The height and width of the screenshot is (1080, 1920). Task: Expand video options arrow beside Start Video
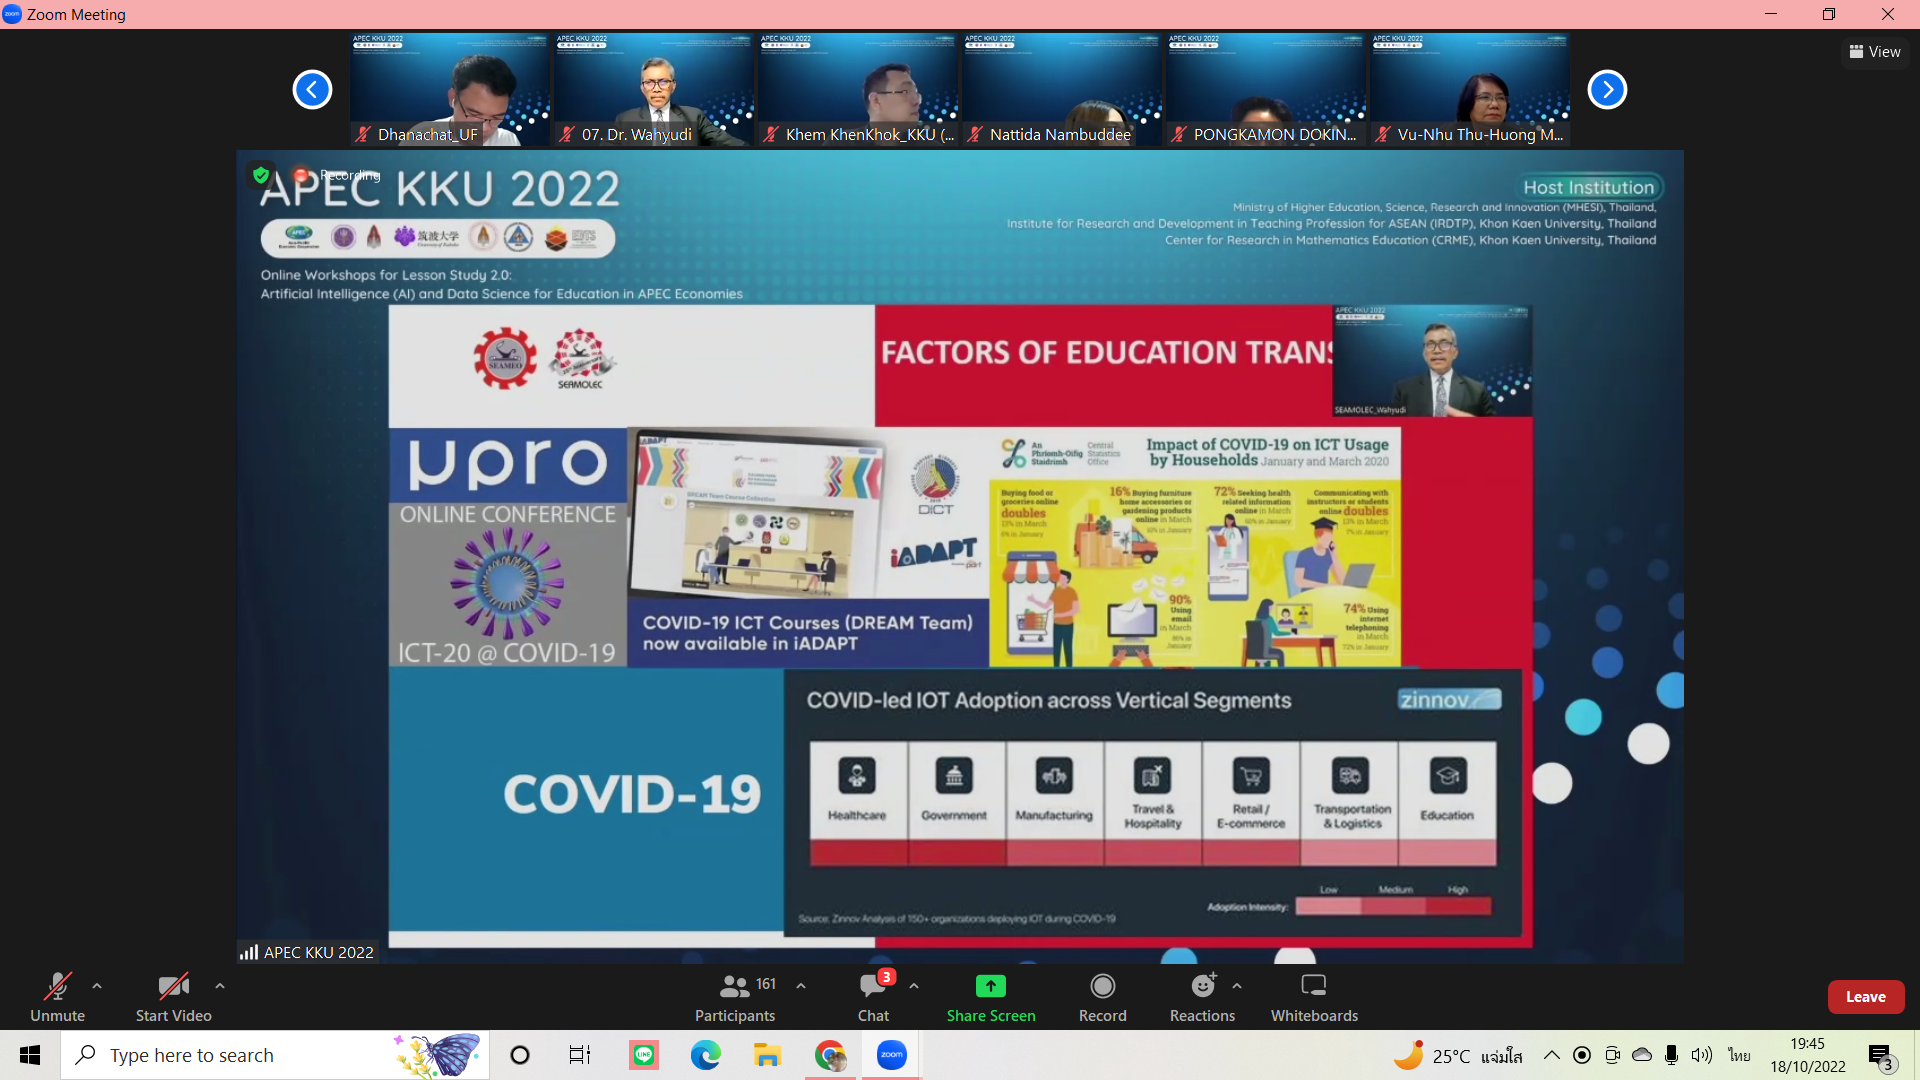click(220, 986)
